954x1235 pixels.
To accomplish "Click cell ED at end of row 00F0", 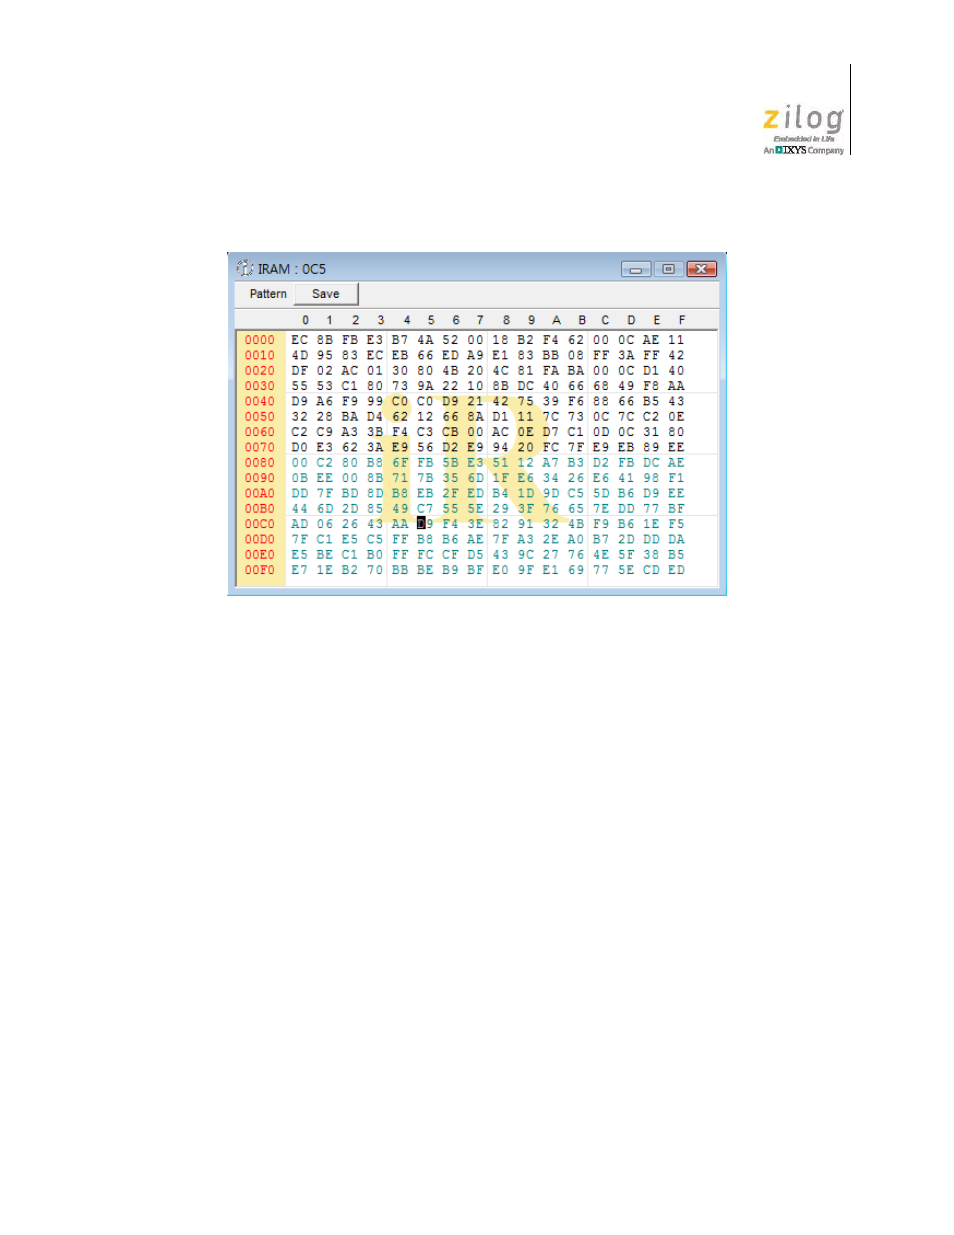I will [x=676, y=570].
